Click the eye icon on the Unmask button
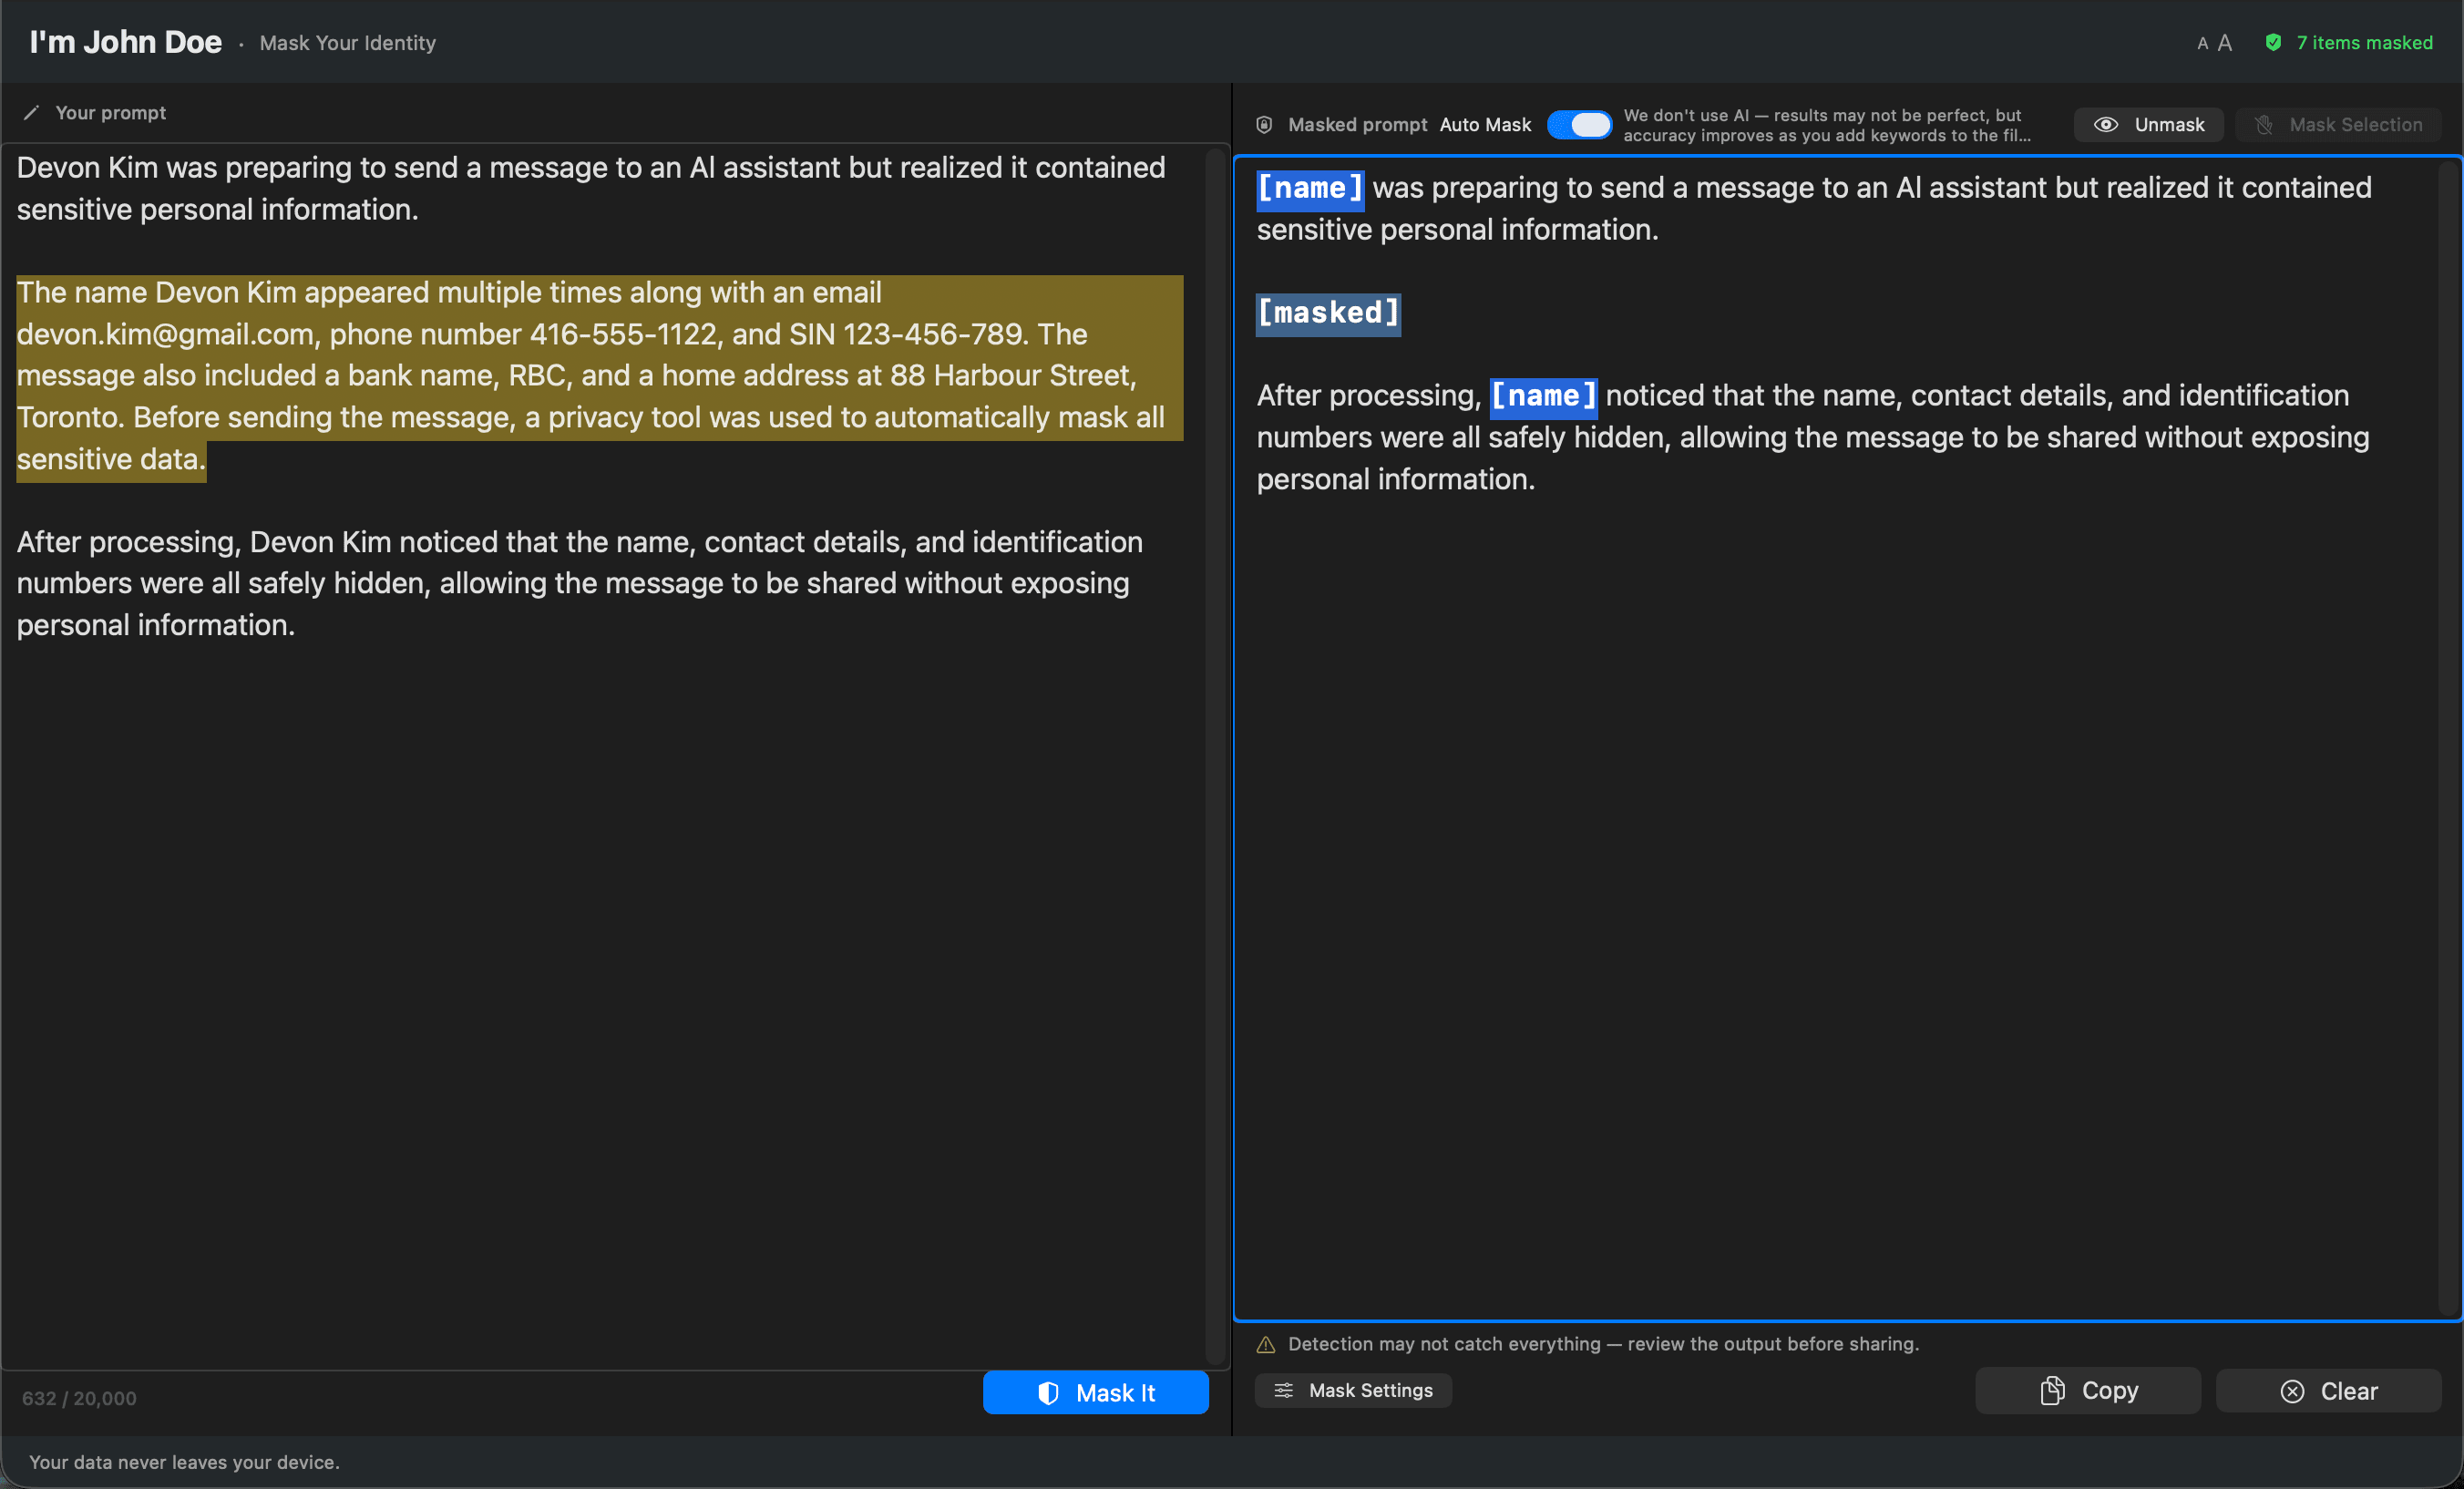Viewport: 2464px width, 1489px height. tap(2106, 124)
